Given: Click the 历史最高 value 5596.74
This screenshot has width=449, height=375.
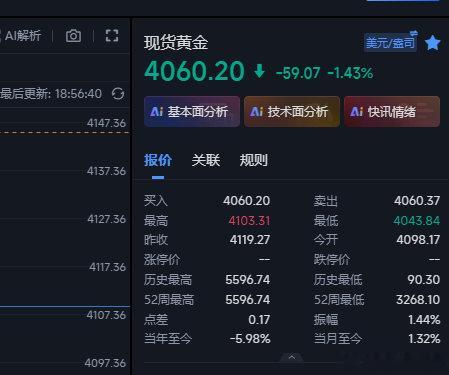Looking at the screenshot, I should point(248,280).
